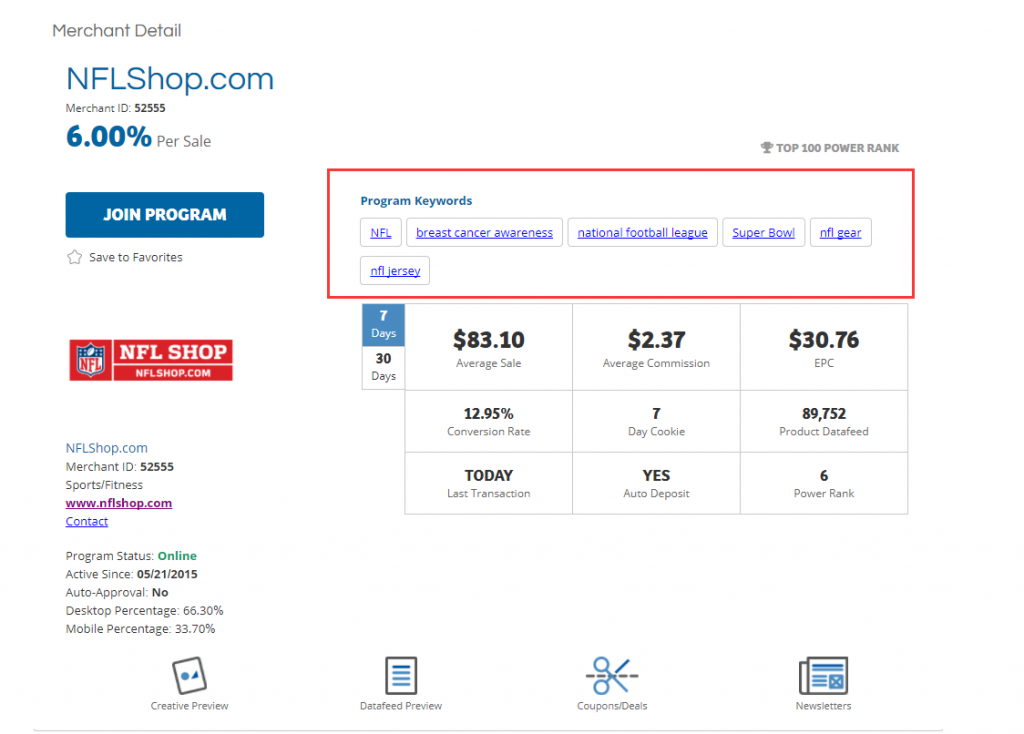
Task: Click the $83.10 Average Sale cell
Action: click(x=488, y=347)
